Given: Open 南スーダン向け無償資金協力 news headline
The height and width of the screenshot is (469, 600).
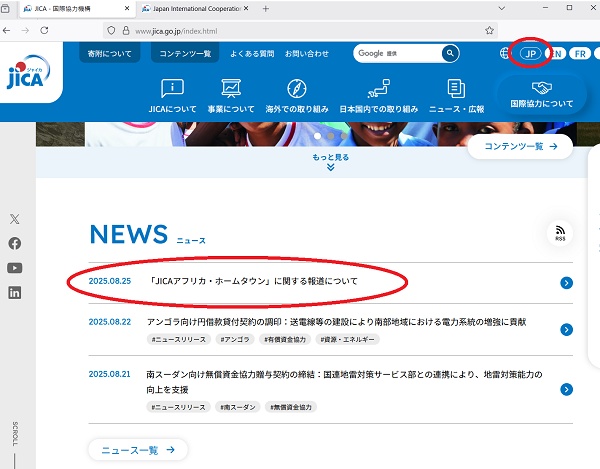Looking at the screenshot, I should point(344,382).
